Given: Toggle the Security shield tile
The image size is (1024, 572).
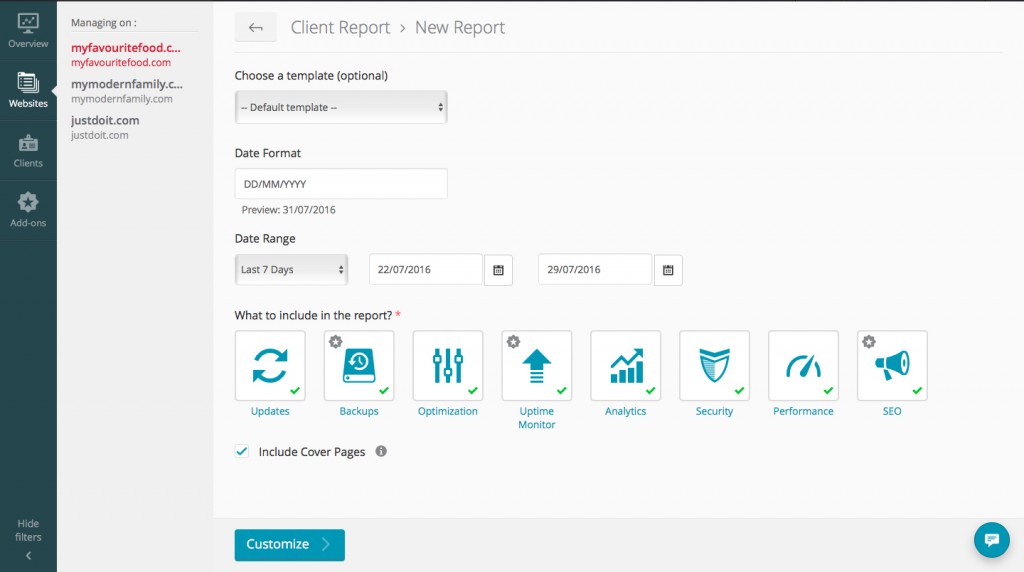Looking at the screenshot, I should click(714, 365).
